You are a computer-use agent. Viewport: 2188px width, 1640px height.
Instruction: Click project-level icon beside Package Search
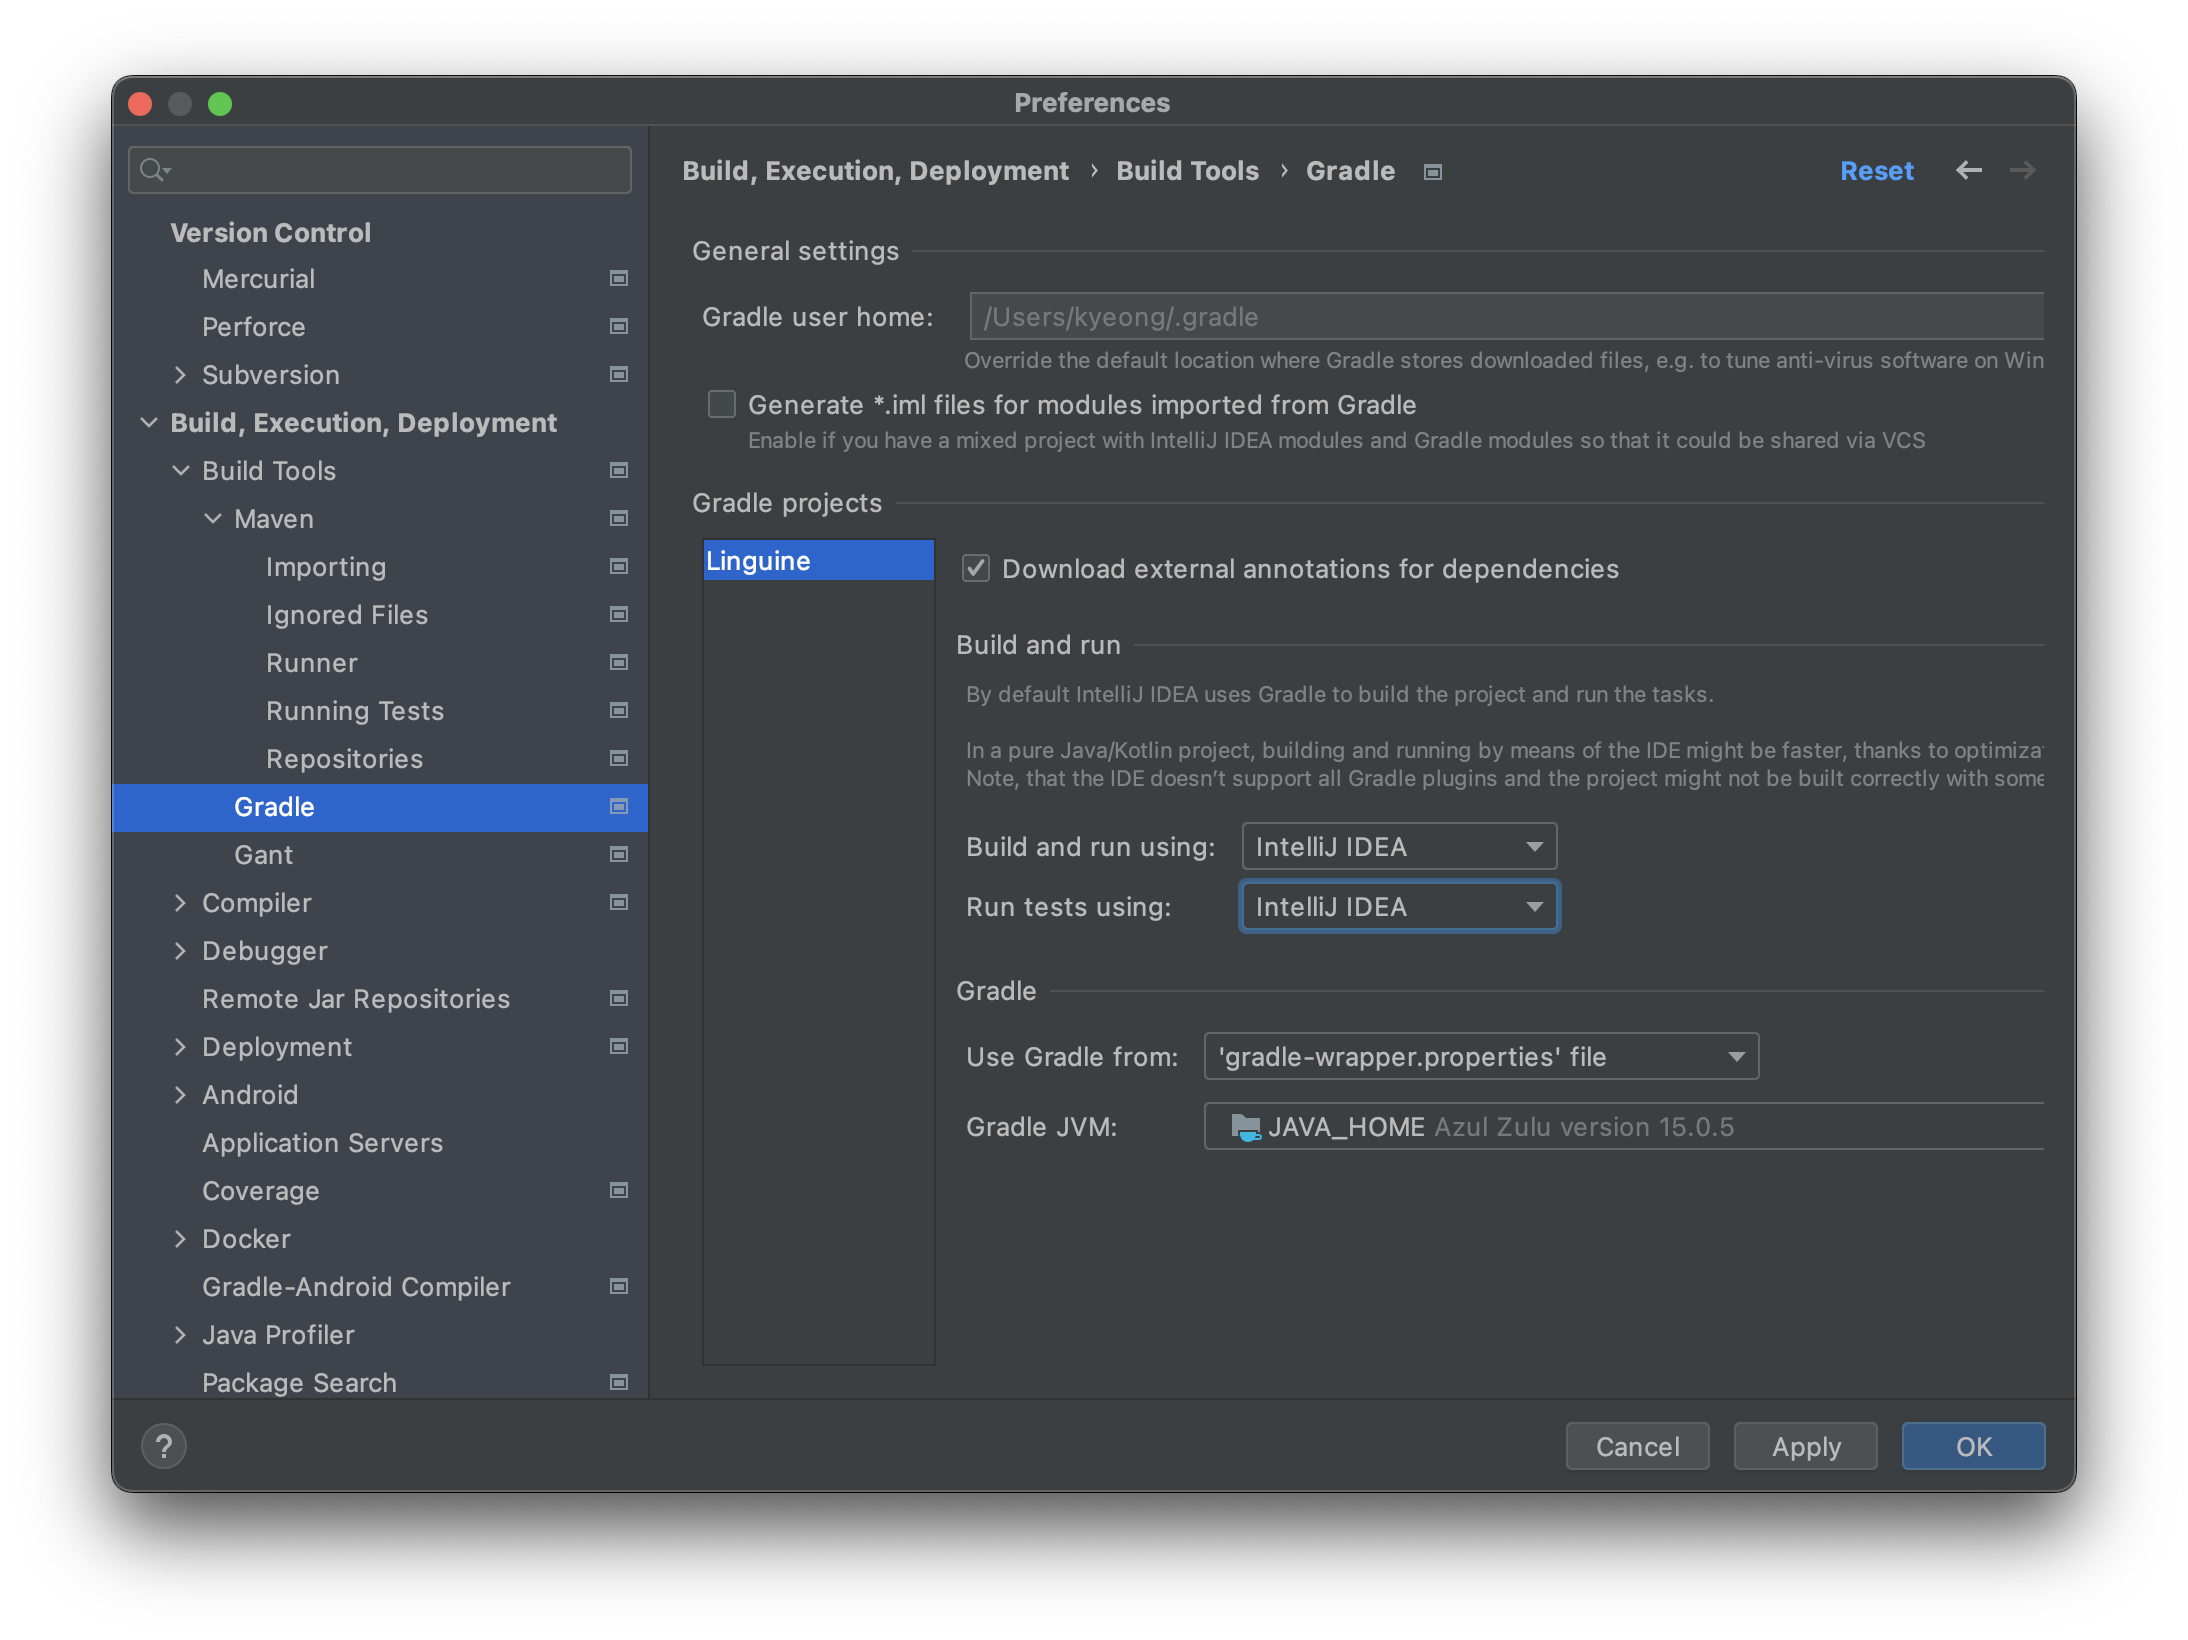(x=619, y=1383)
